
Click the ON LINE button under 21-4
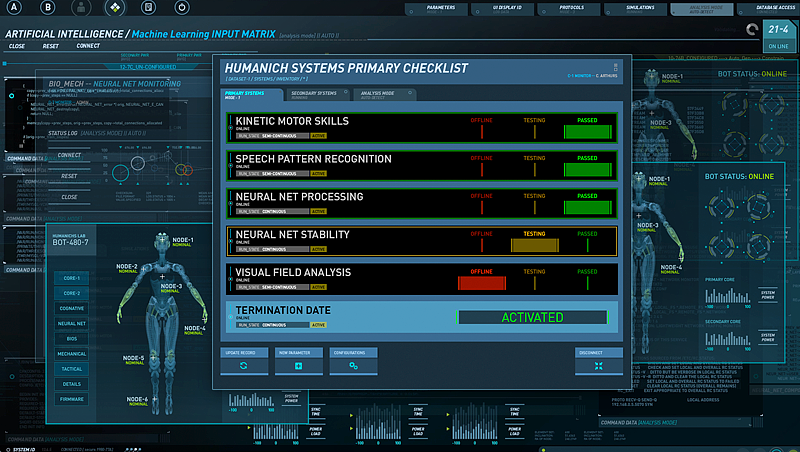[x=778, y=46]
